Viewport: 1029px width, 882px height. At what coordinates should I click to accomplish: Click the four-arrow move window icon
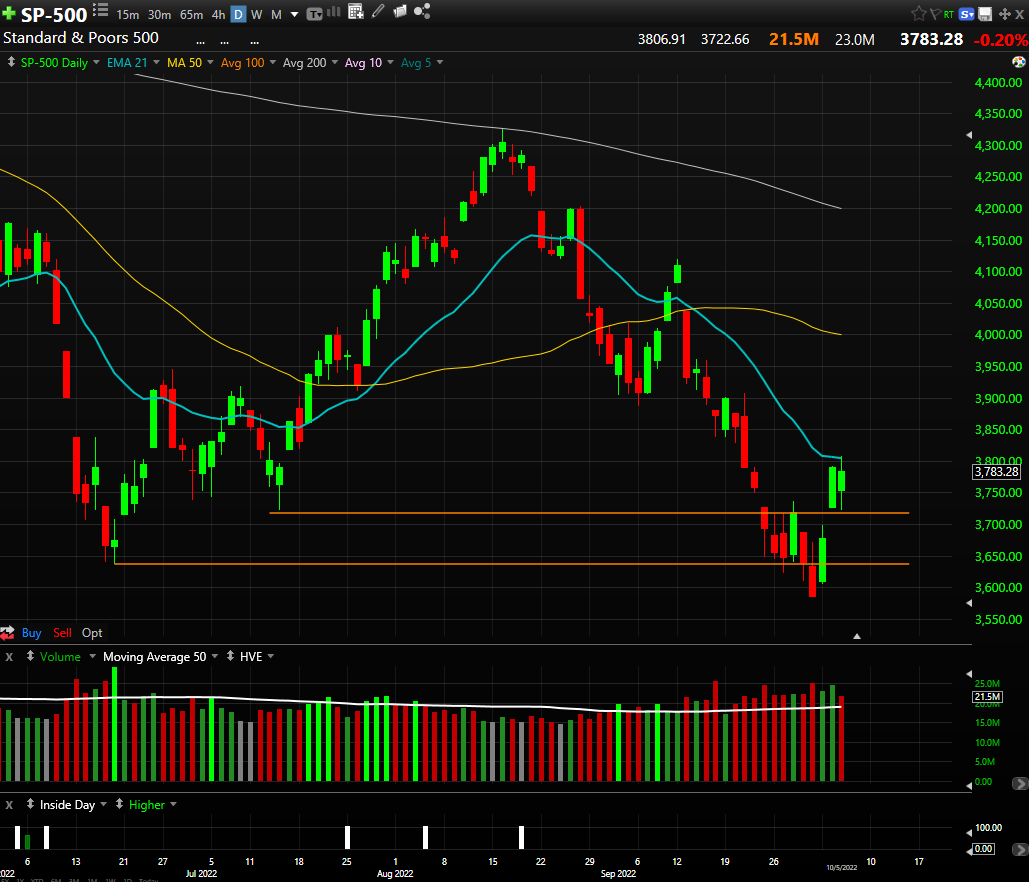(x=1004, y=14)
